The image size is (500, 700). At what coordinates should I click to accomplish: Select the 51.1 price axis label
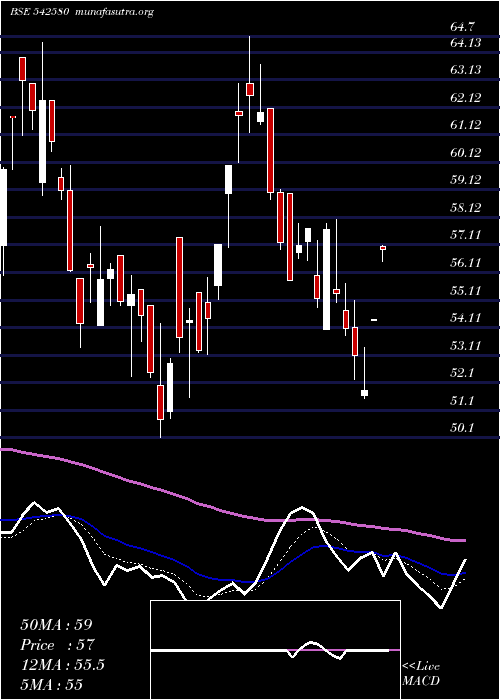tap(462, 401)
